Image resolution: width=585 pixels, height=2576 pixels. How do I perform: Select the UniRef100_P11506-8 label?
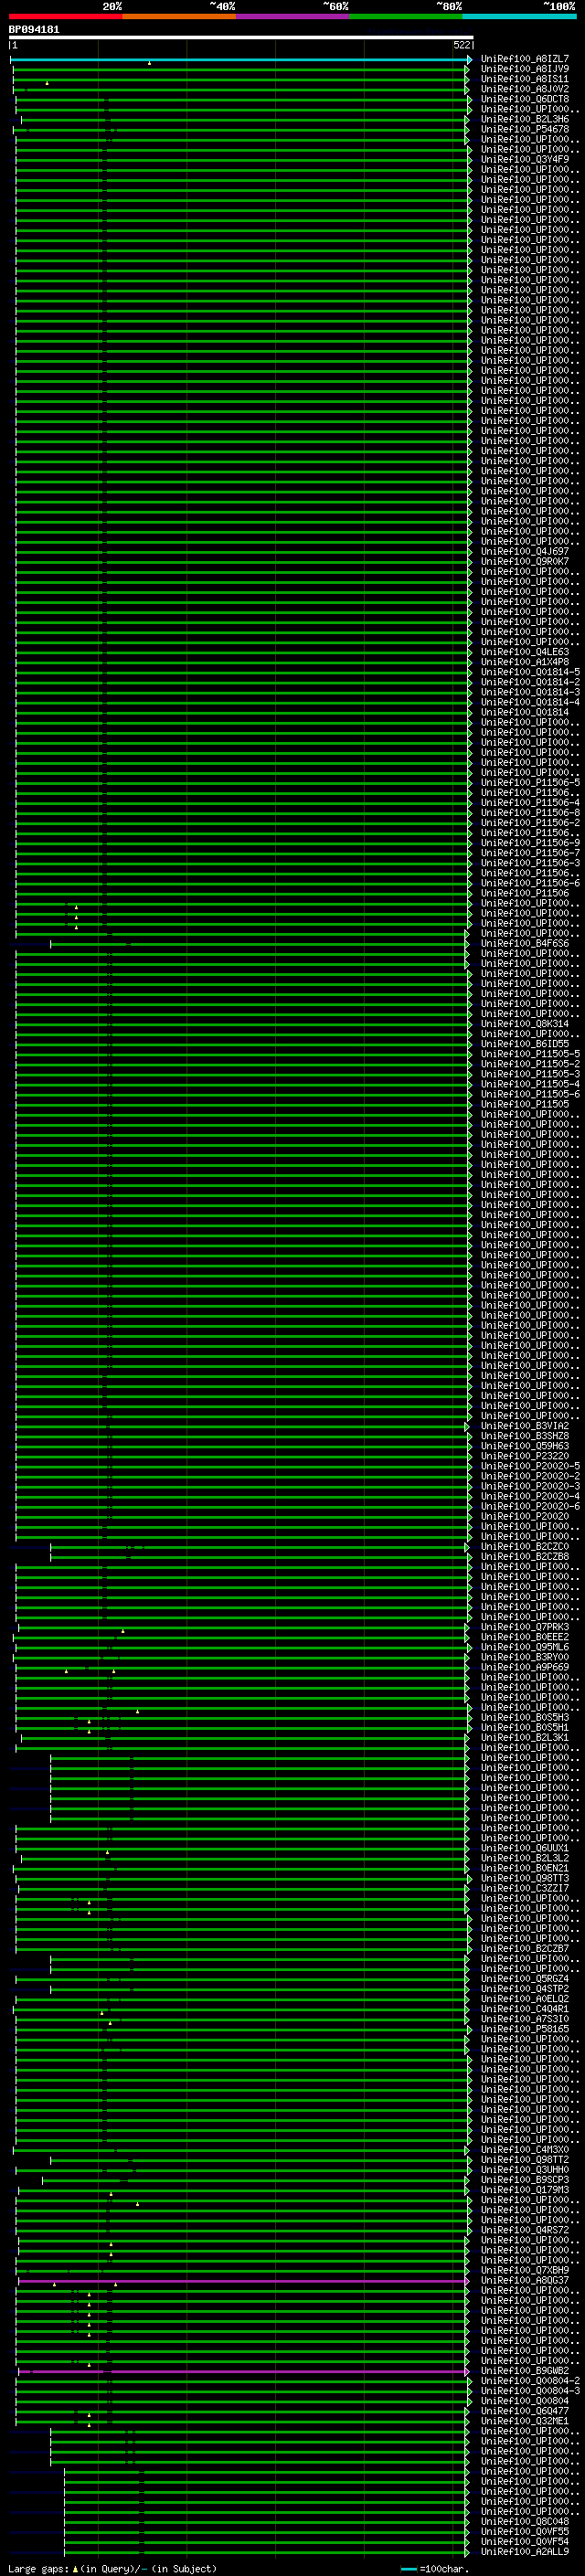(530, 812)
